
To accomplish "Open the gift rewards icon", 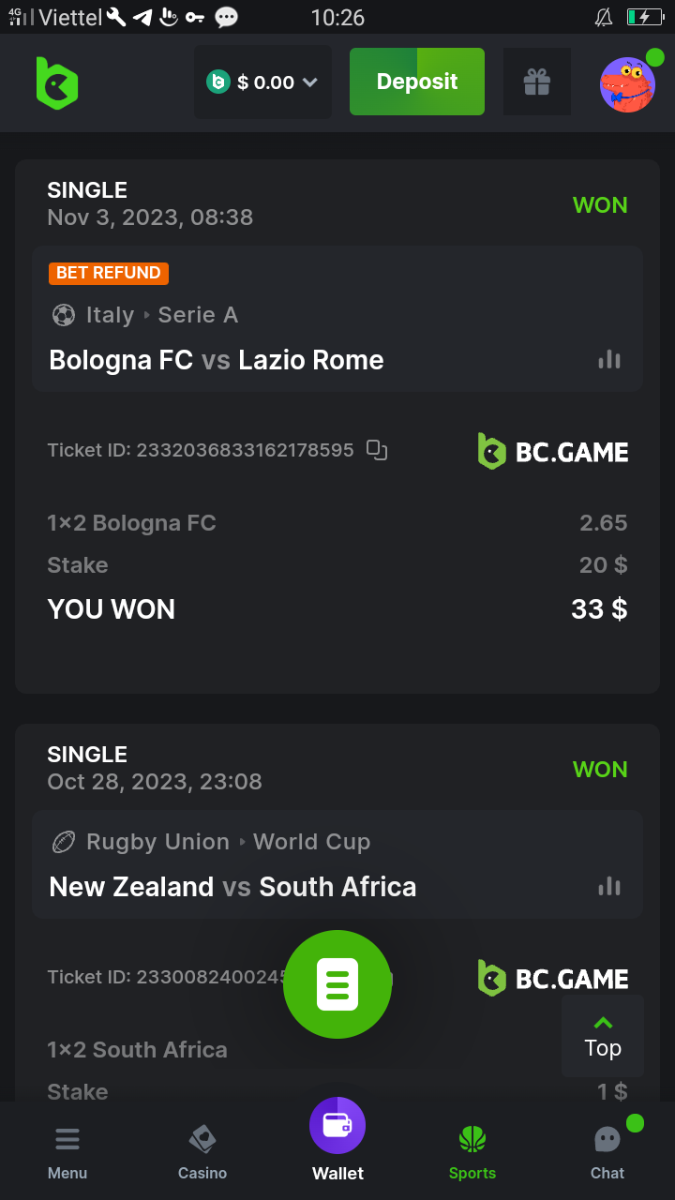I will click(x=537, y=82).
